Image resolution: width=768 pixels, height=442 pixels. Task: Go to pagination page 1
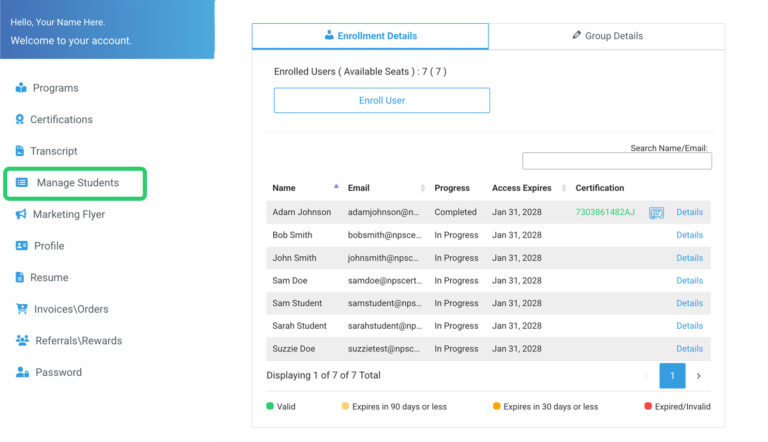point(672,376)
